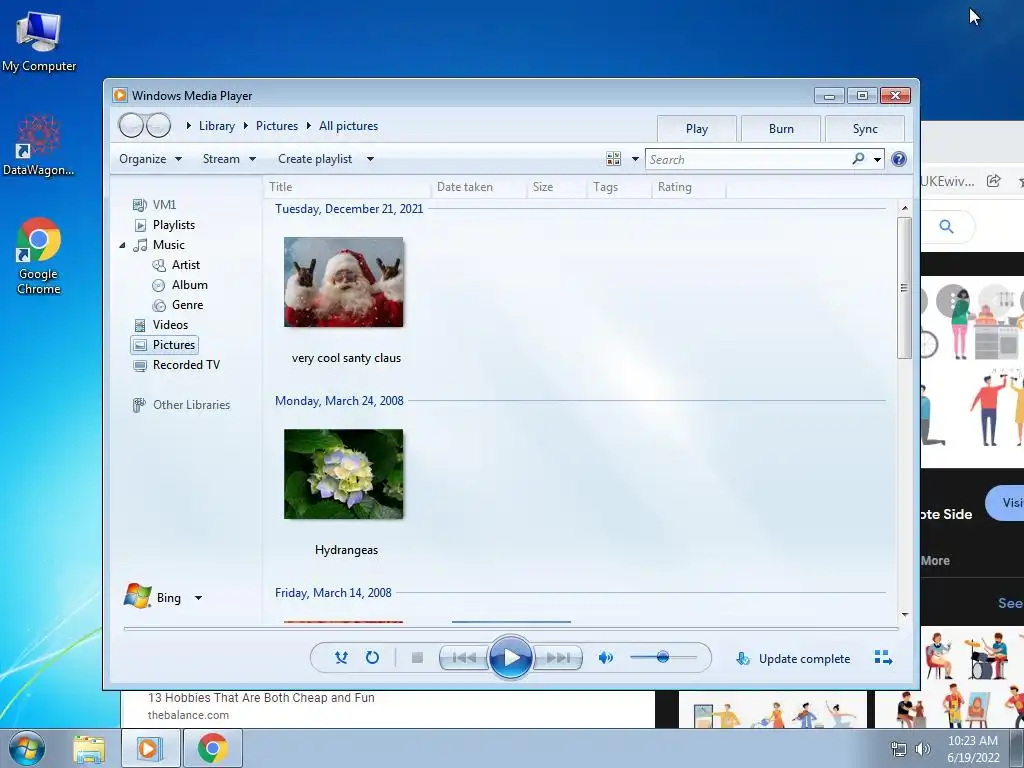The image size is (1024, 768).
Task: Expand the arrow before Library breadcrumb
Action: 188,125
